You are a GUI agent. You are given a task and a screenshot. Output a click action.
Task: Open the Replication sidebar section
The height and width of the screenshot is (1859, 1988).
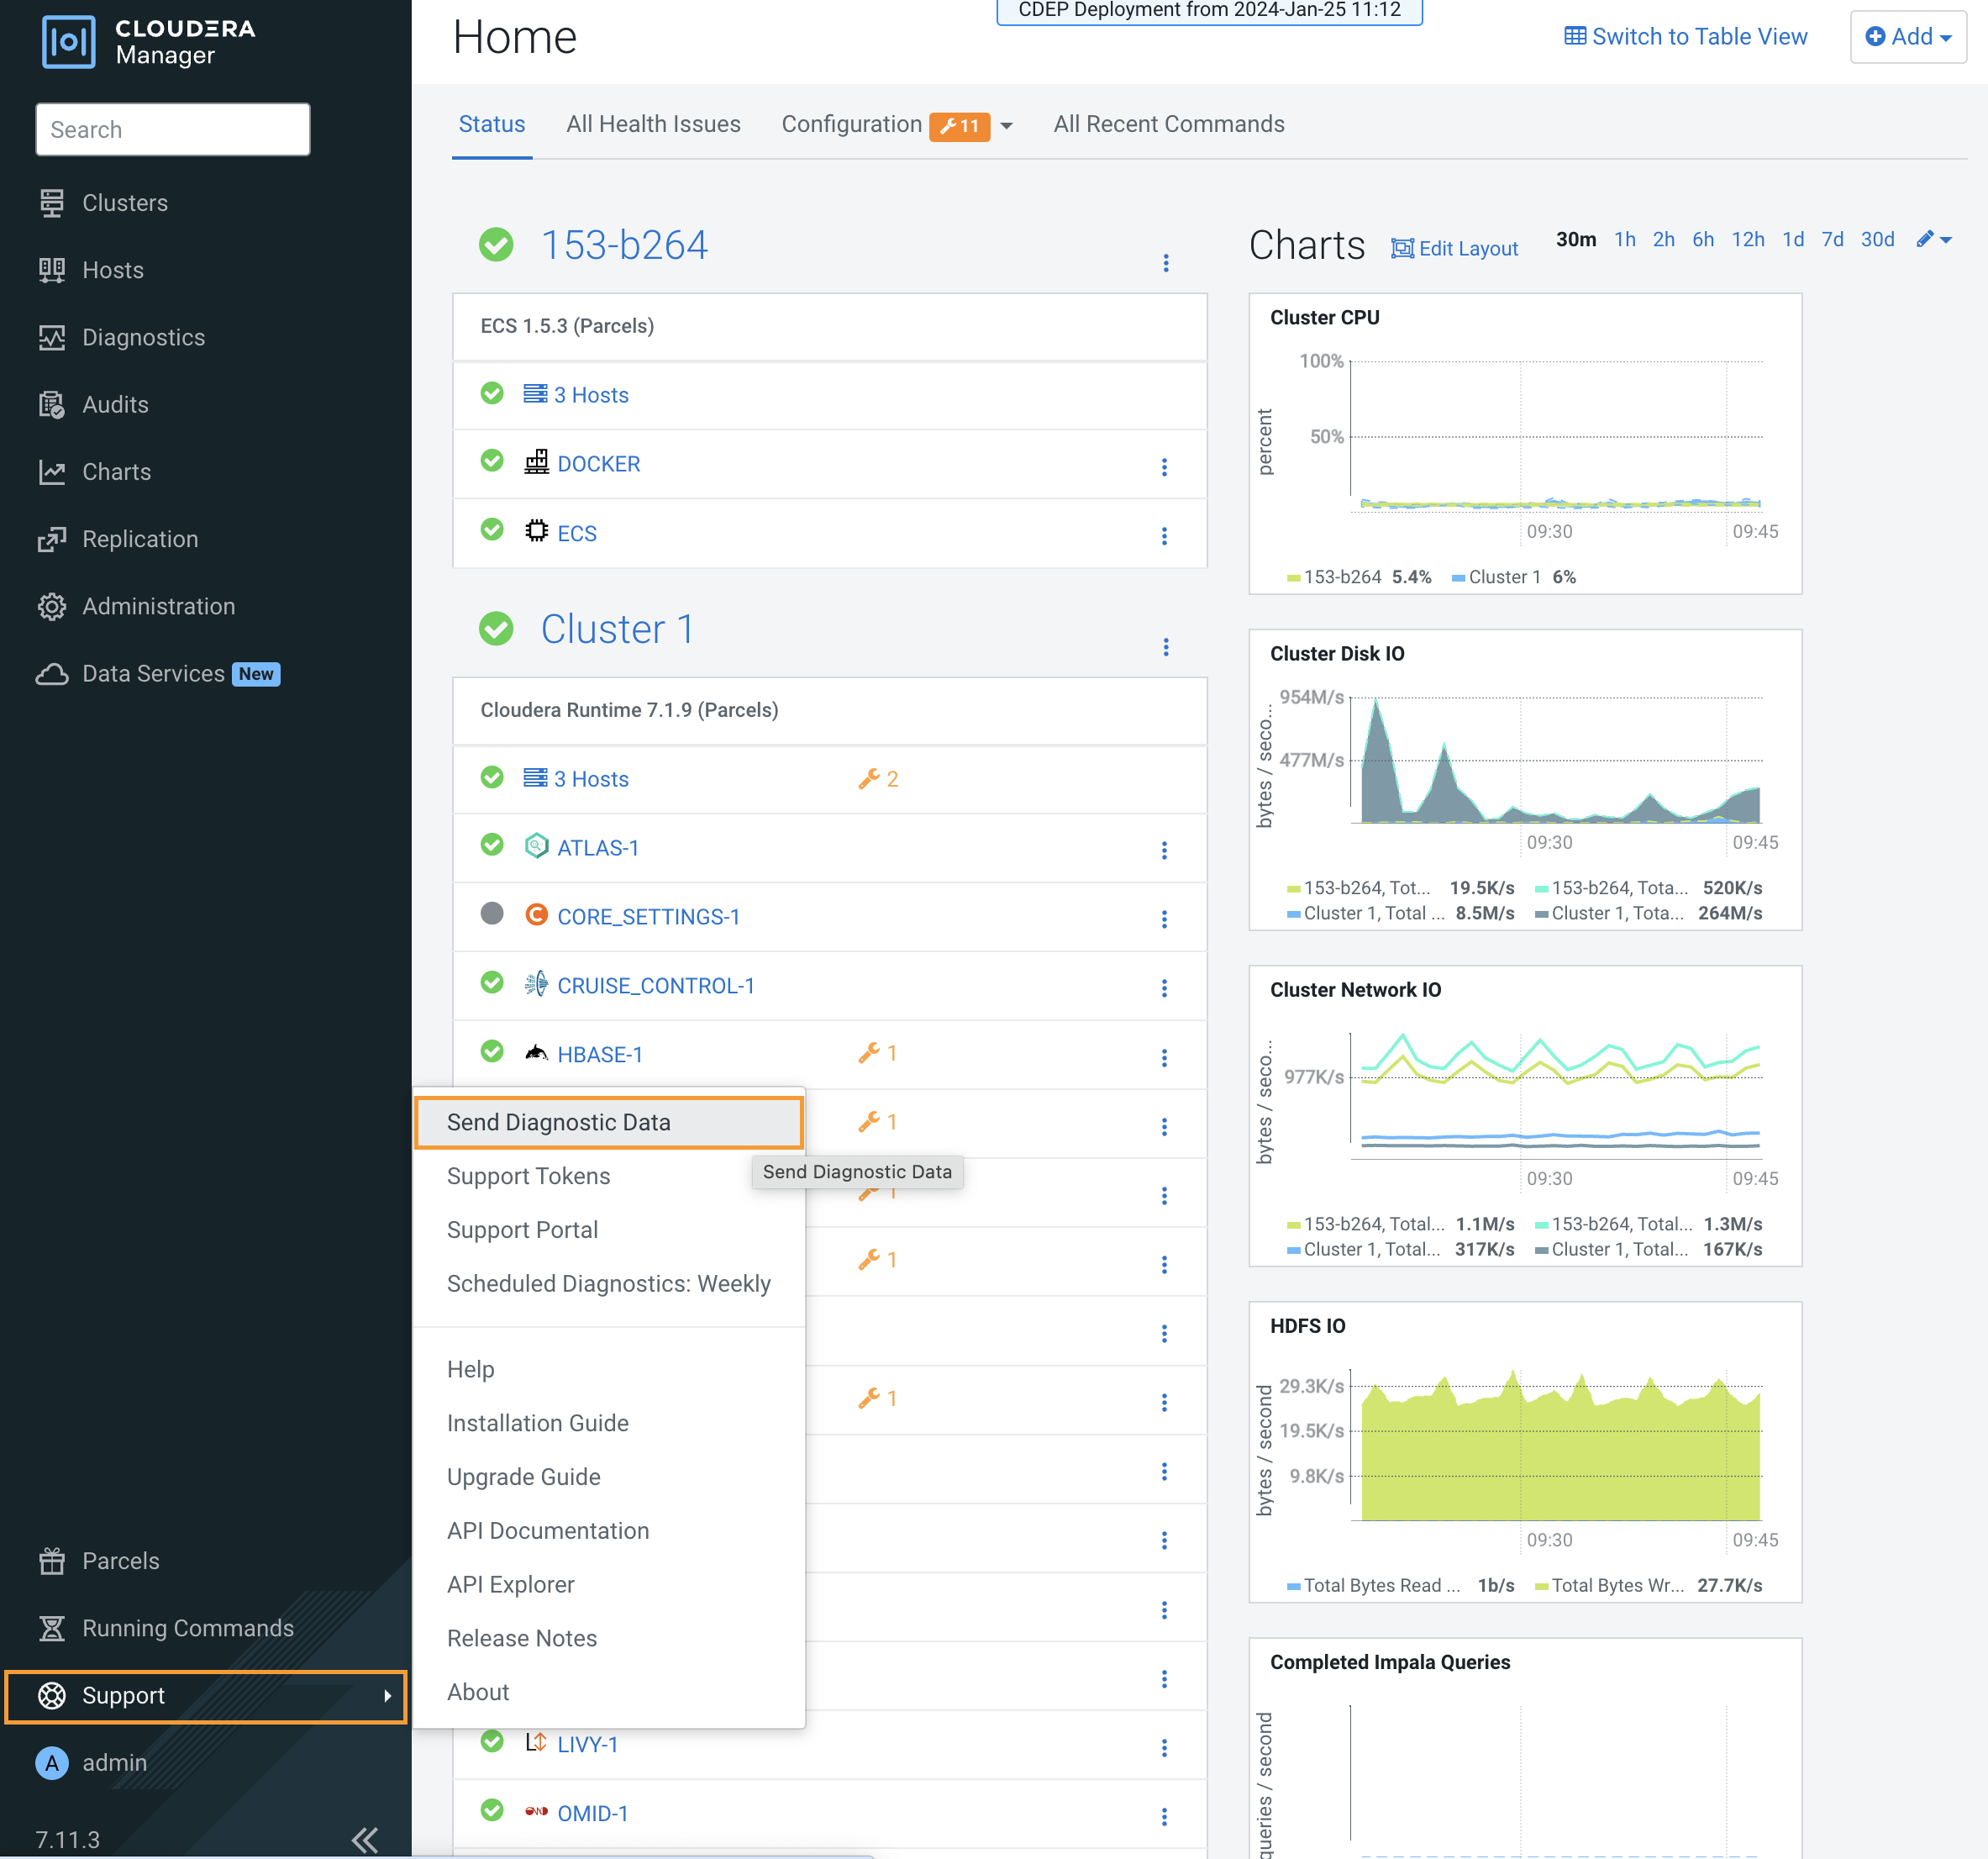[140, 539]
